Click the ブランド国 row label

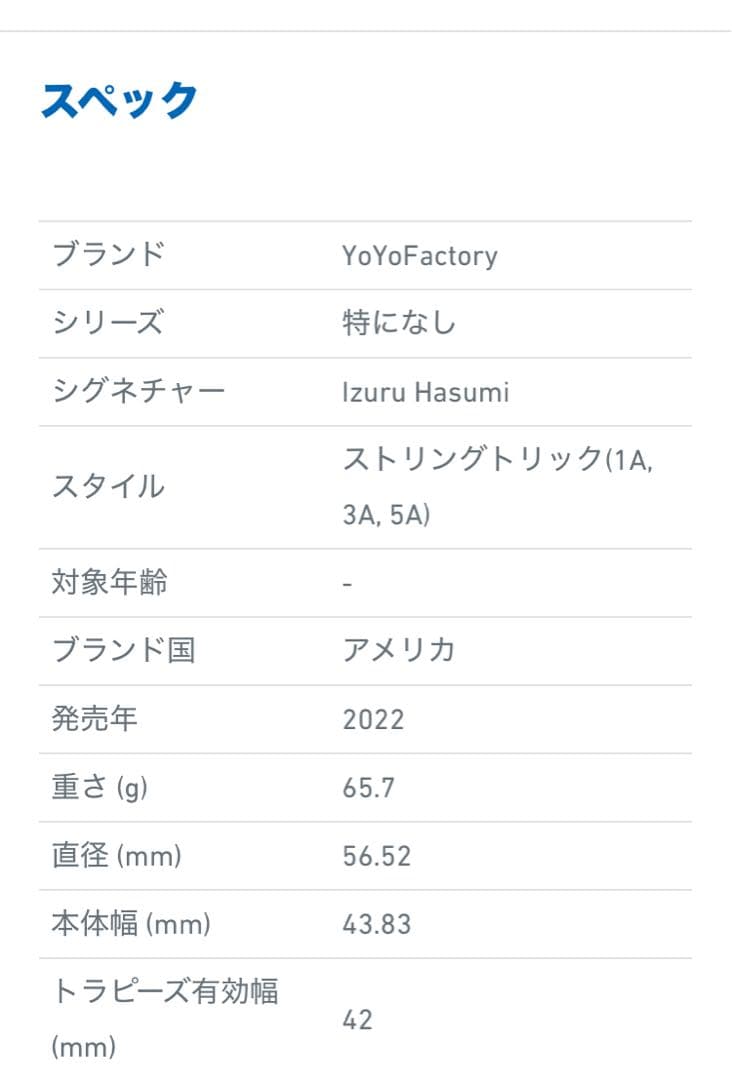coord(123,650)
